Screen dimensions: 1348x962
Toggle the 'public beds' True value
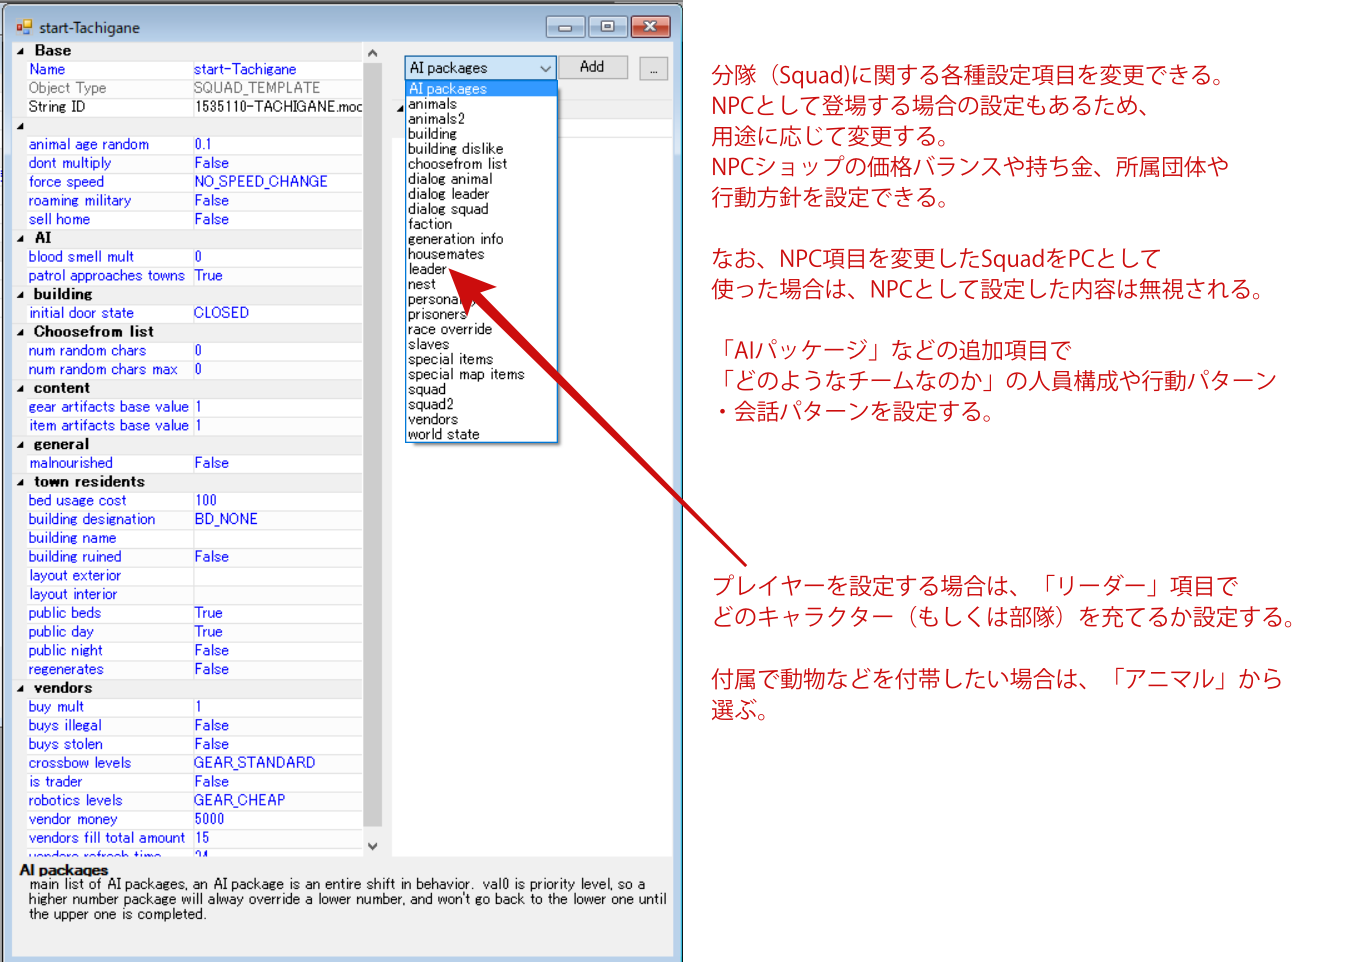point(209,613)
